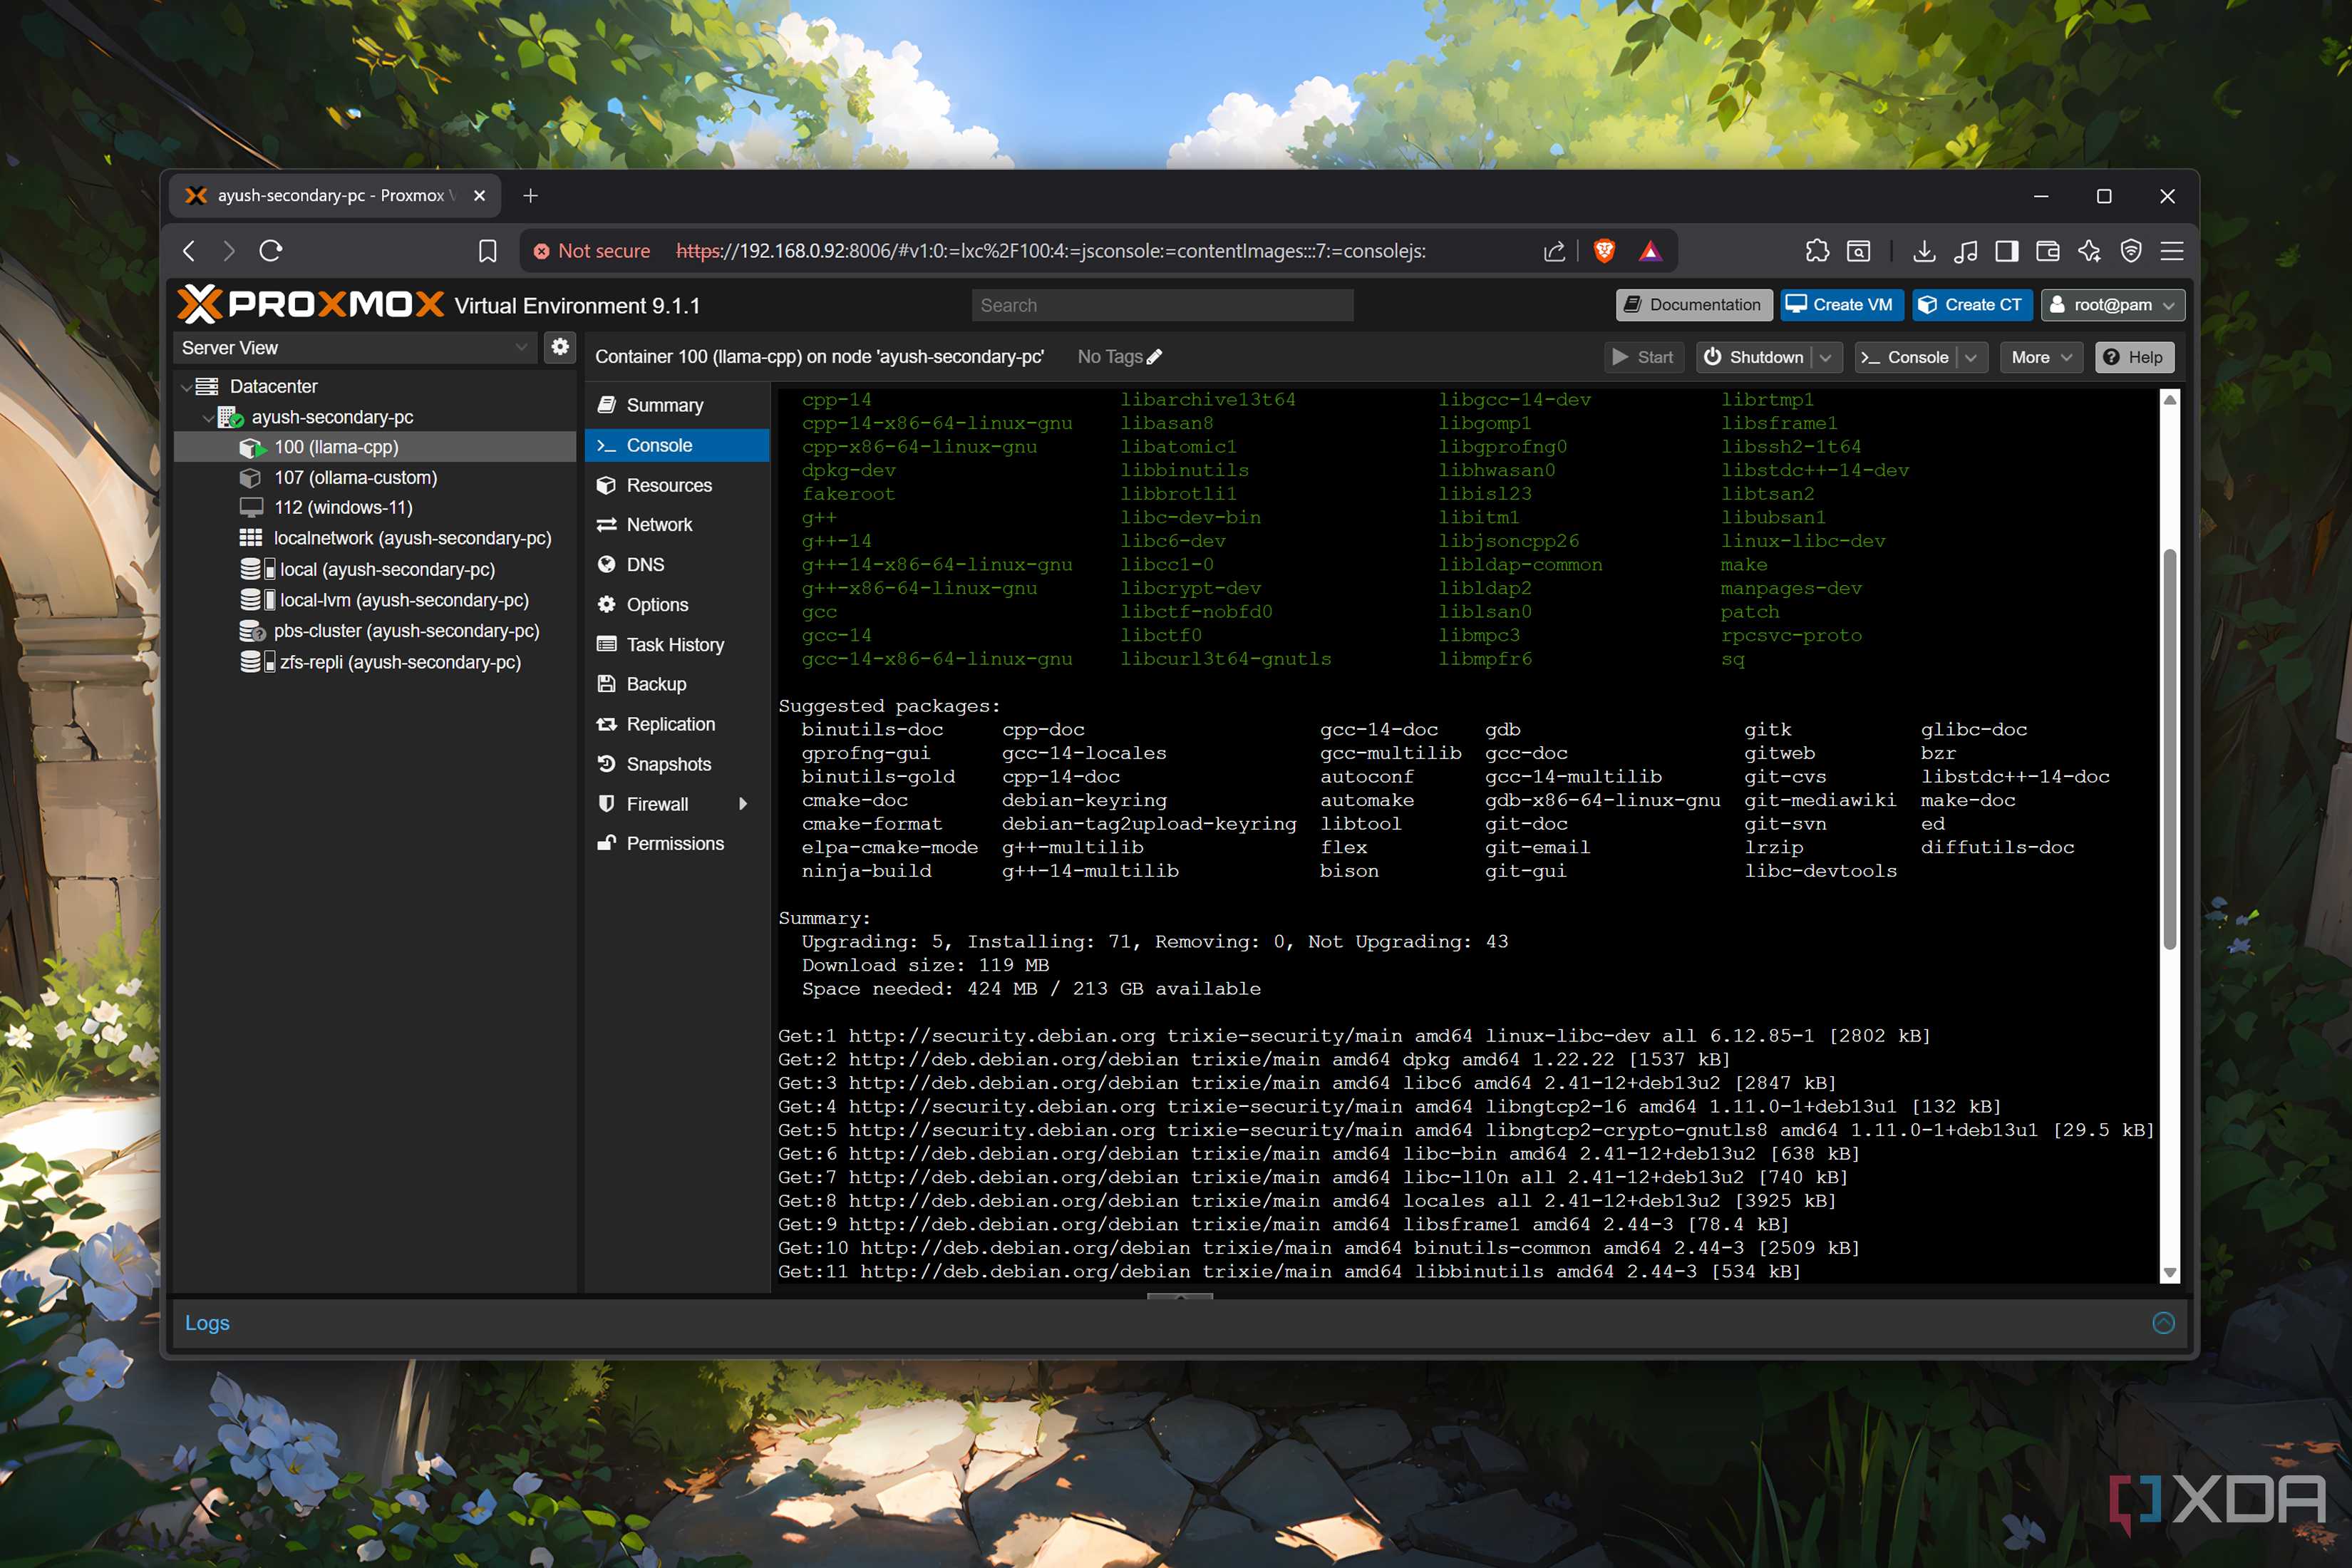Open the Backup menu item
The image size is (2352, 1568).
click(x=677, y=684)
